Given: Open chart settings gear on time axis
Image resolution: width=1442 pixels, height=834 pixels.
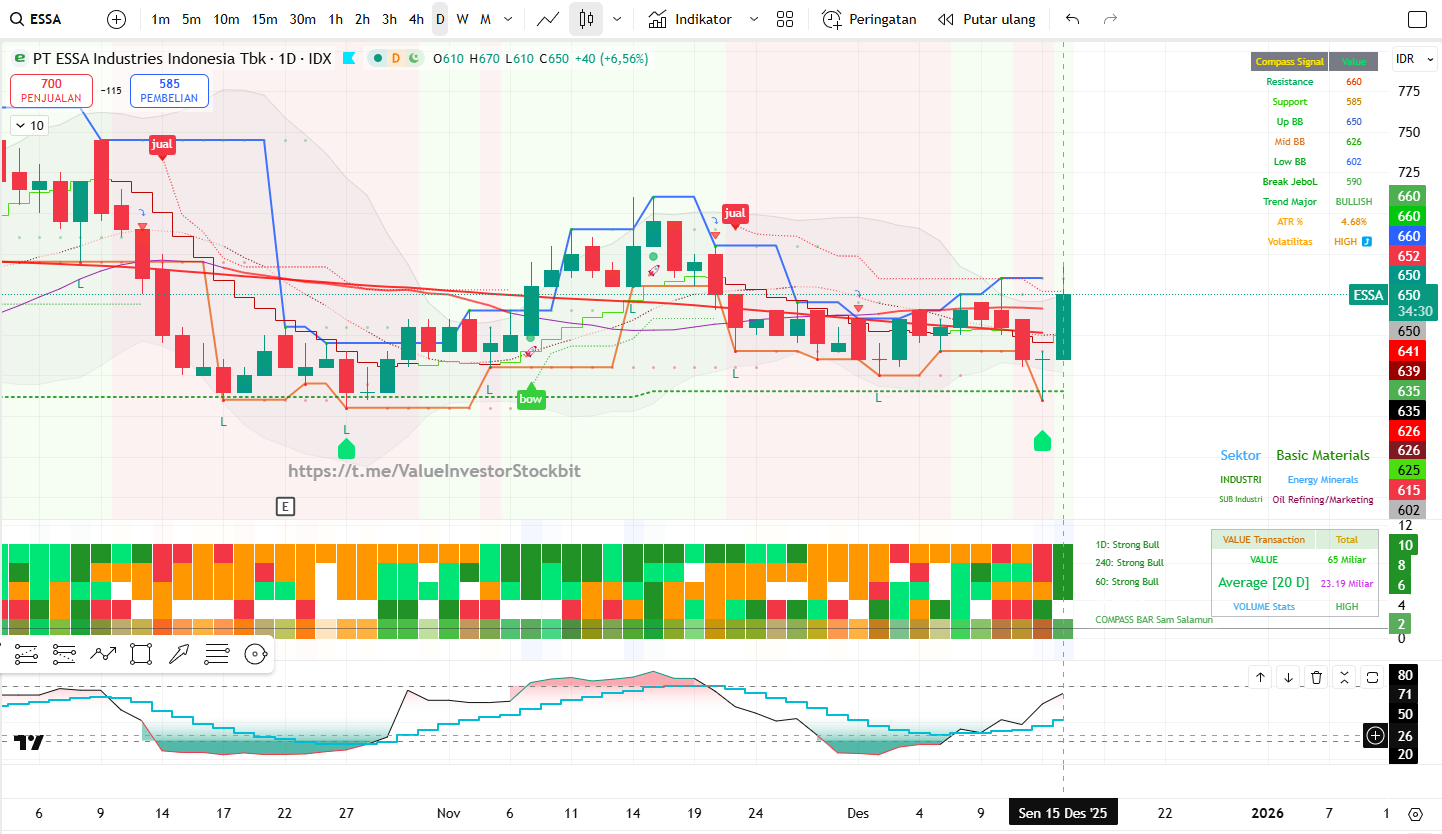Looking at the screenshot, I should pyautogui.click(x=1415, y=814).
